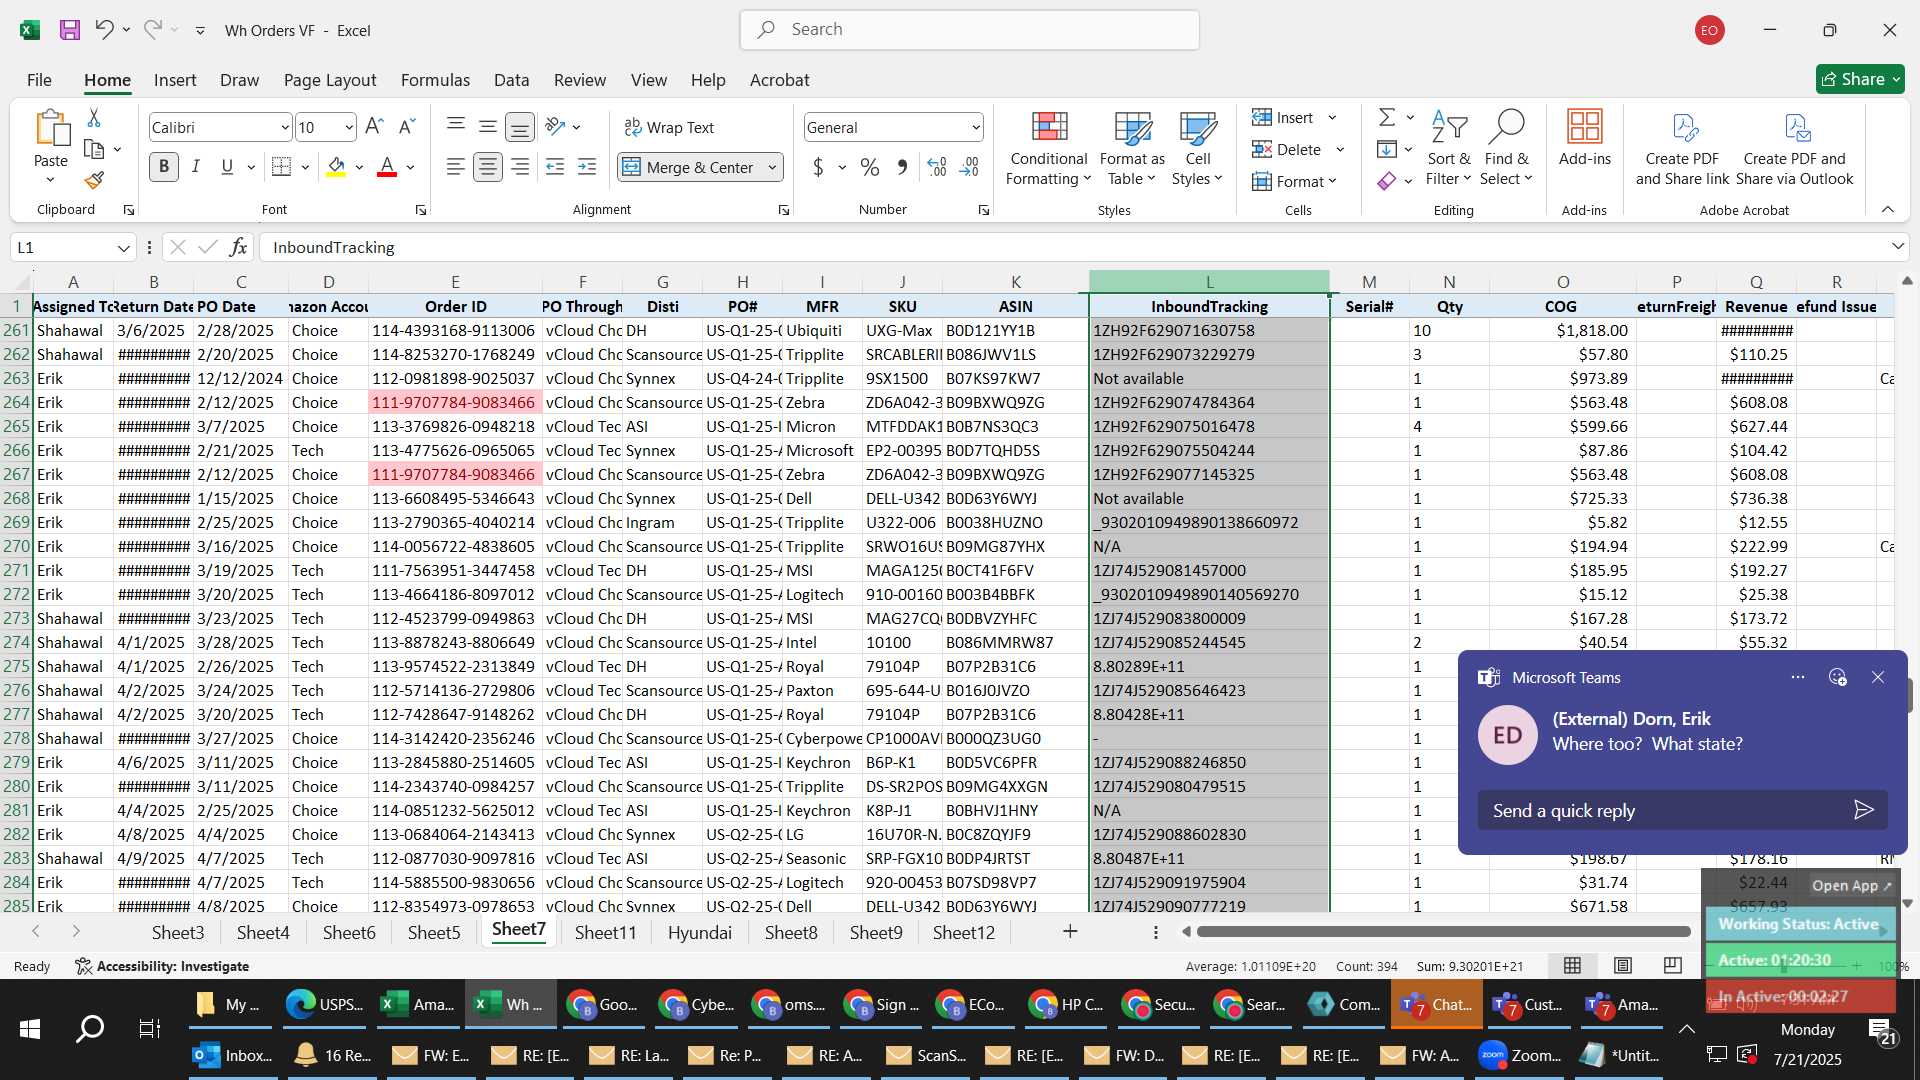Image resolution: width=1920 pixels, height=1080 pixels.
Task: Click Create PDF and Share link icon
Action: coord(1683,149)
